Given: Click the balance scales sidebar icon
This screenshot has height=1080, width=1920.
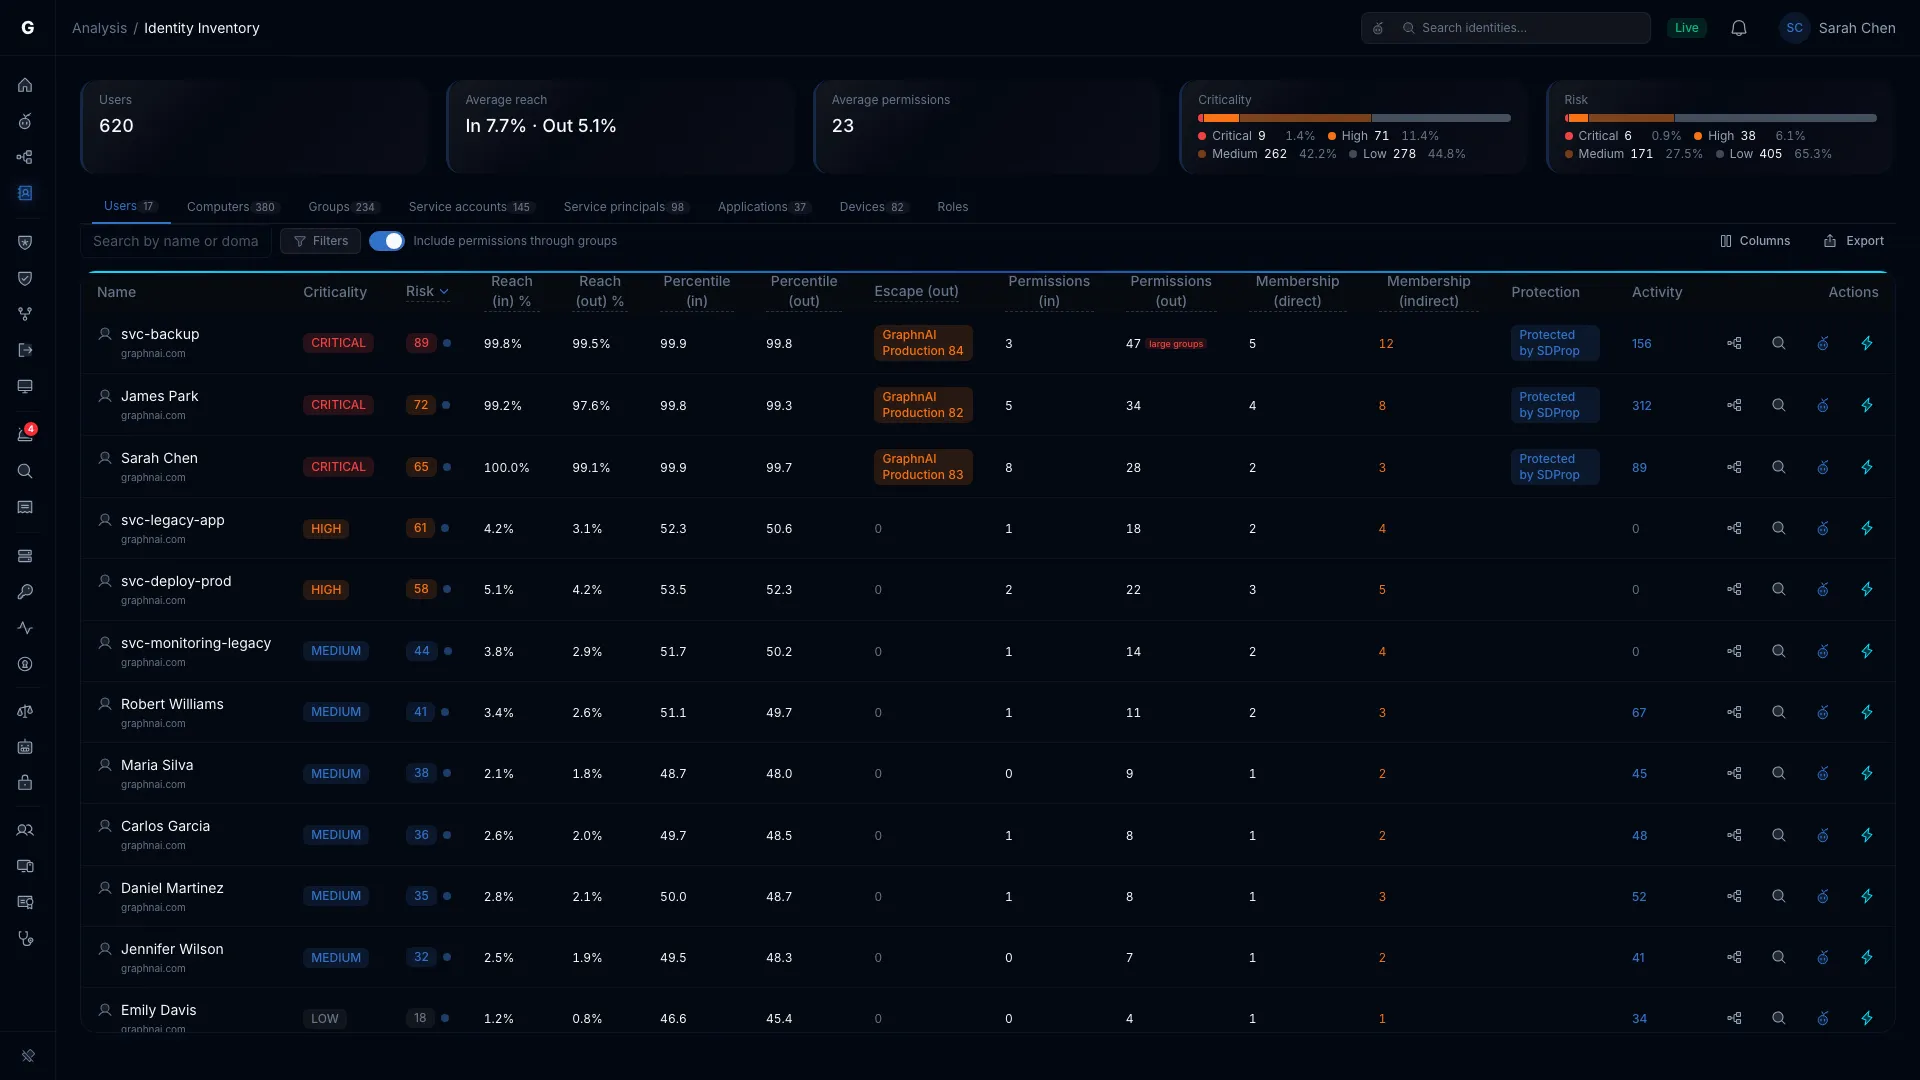Looking at the screenshot, I should click(25, 711).
